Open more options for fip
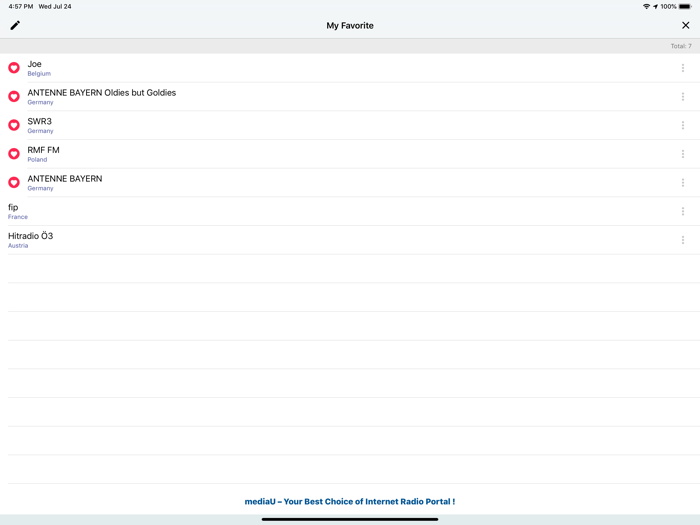Viewport: 700px width, 525px height. [683, 211]
